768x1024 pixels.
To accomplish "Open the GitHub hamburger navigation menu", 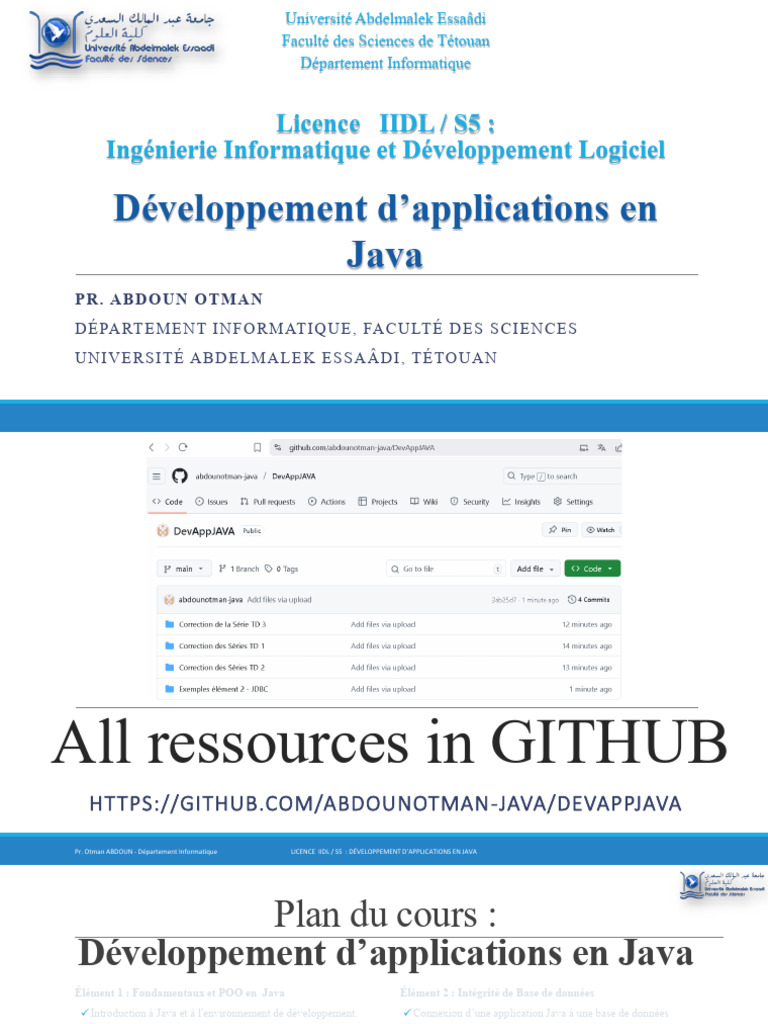I will pyautogui.click(x=157, y=476).
